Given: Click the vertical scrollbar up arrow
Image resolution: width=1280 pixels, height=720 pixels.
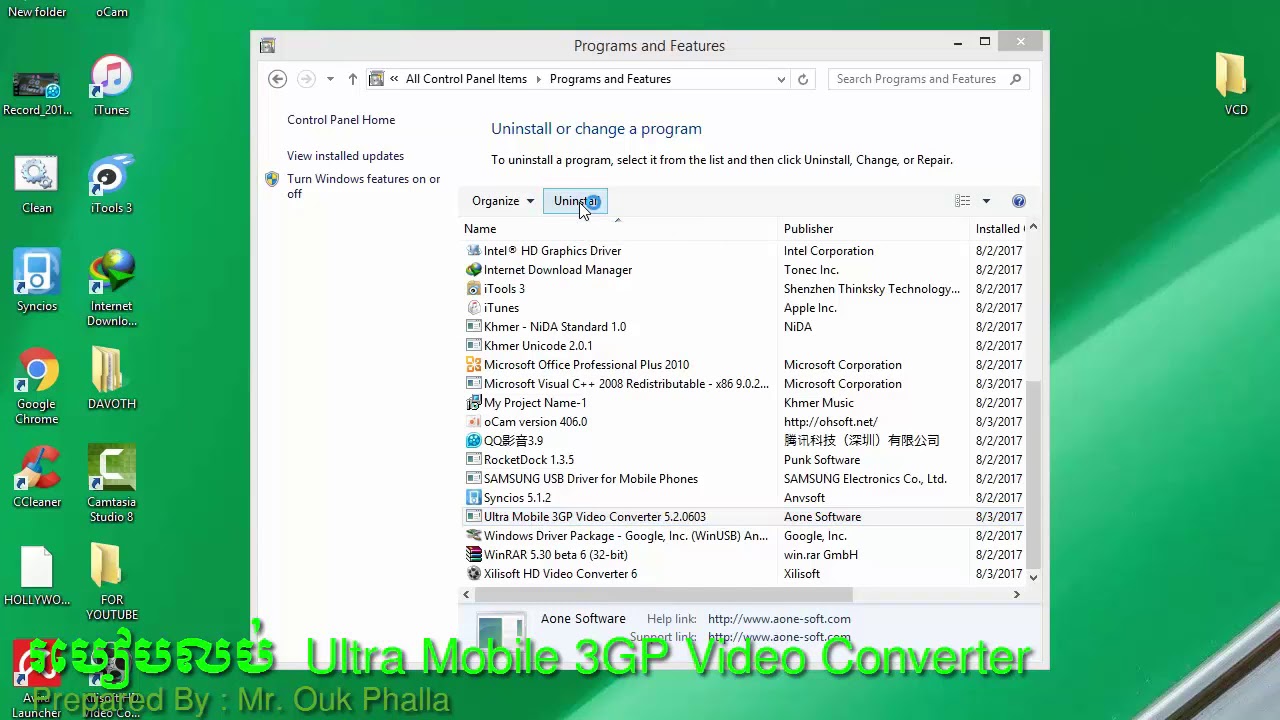Looking at the screenshot, I should 1033,228.
